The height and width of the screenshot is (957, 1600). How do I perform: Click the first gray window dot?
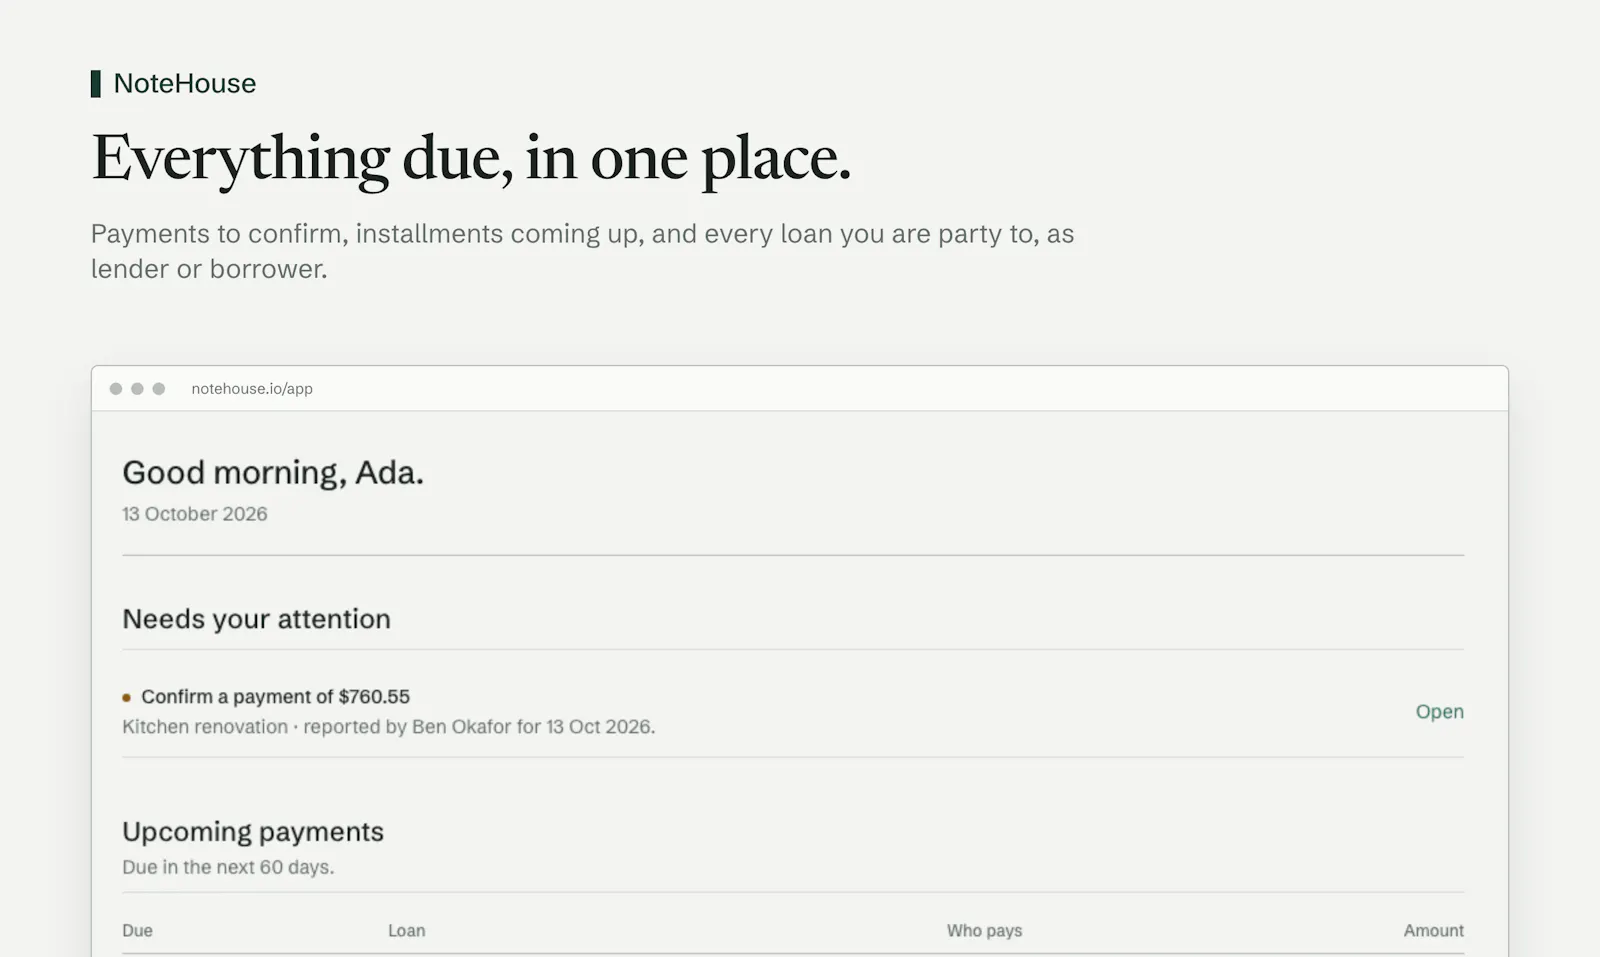click(x=116, y=388)
